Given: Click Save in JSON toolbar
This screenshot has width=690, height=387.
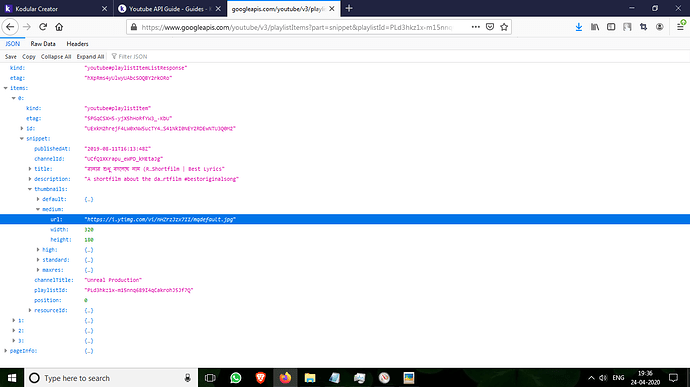Looking at the screenshot, I should pos(11,56).
